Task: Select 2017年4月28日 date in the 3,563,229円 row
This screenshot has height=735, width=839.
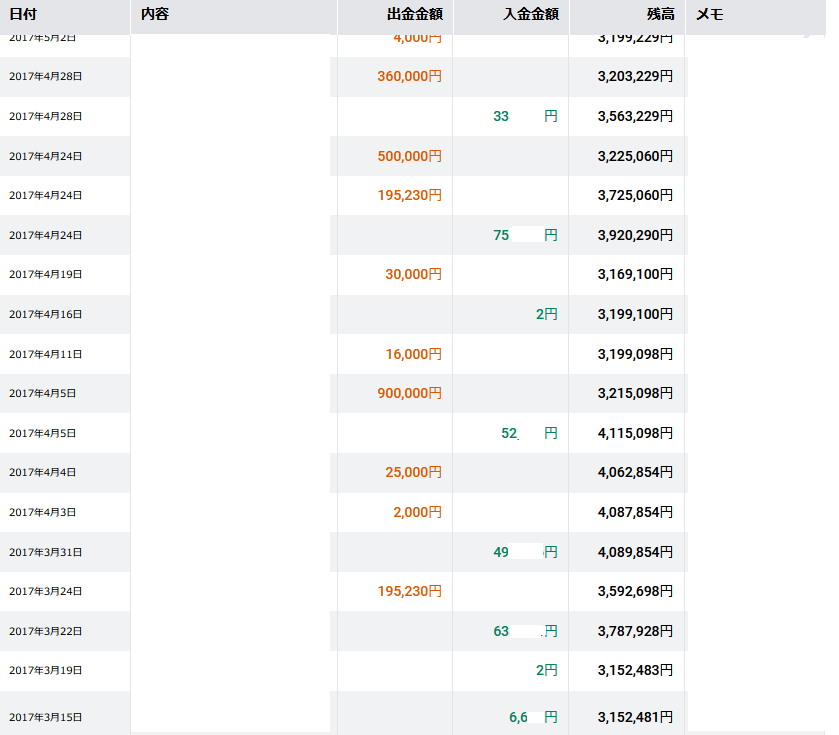Action: [45, 116]
